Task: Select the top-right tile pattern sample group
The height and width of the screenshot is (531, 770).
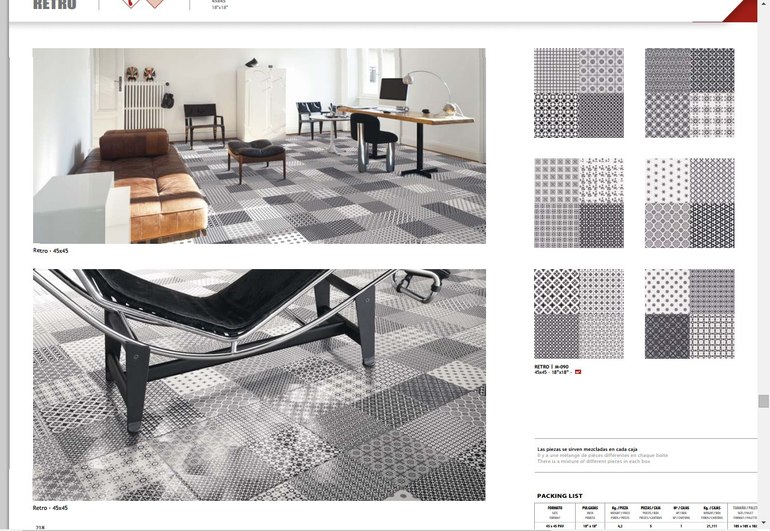Action: (690, 93)
